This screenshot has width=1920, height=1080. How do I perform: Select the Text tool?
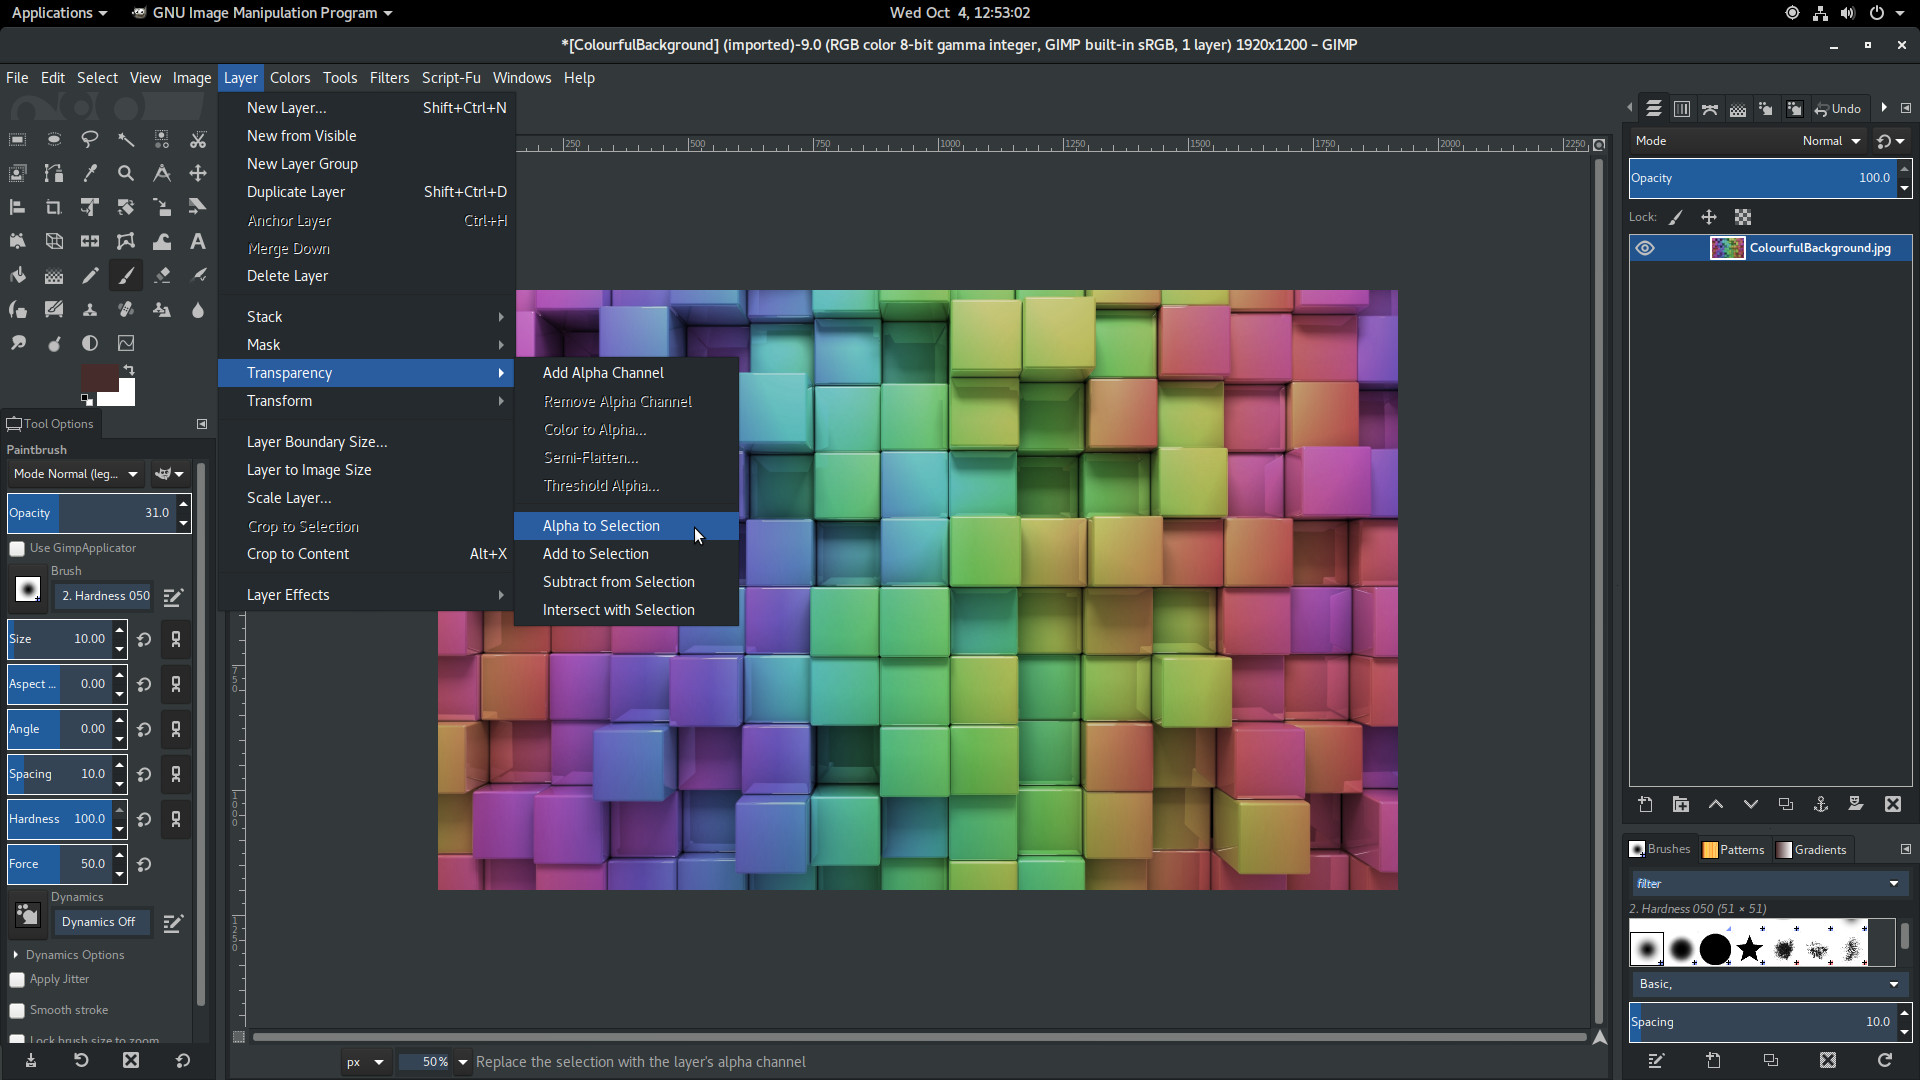198,241
